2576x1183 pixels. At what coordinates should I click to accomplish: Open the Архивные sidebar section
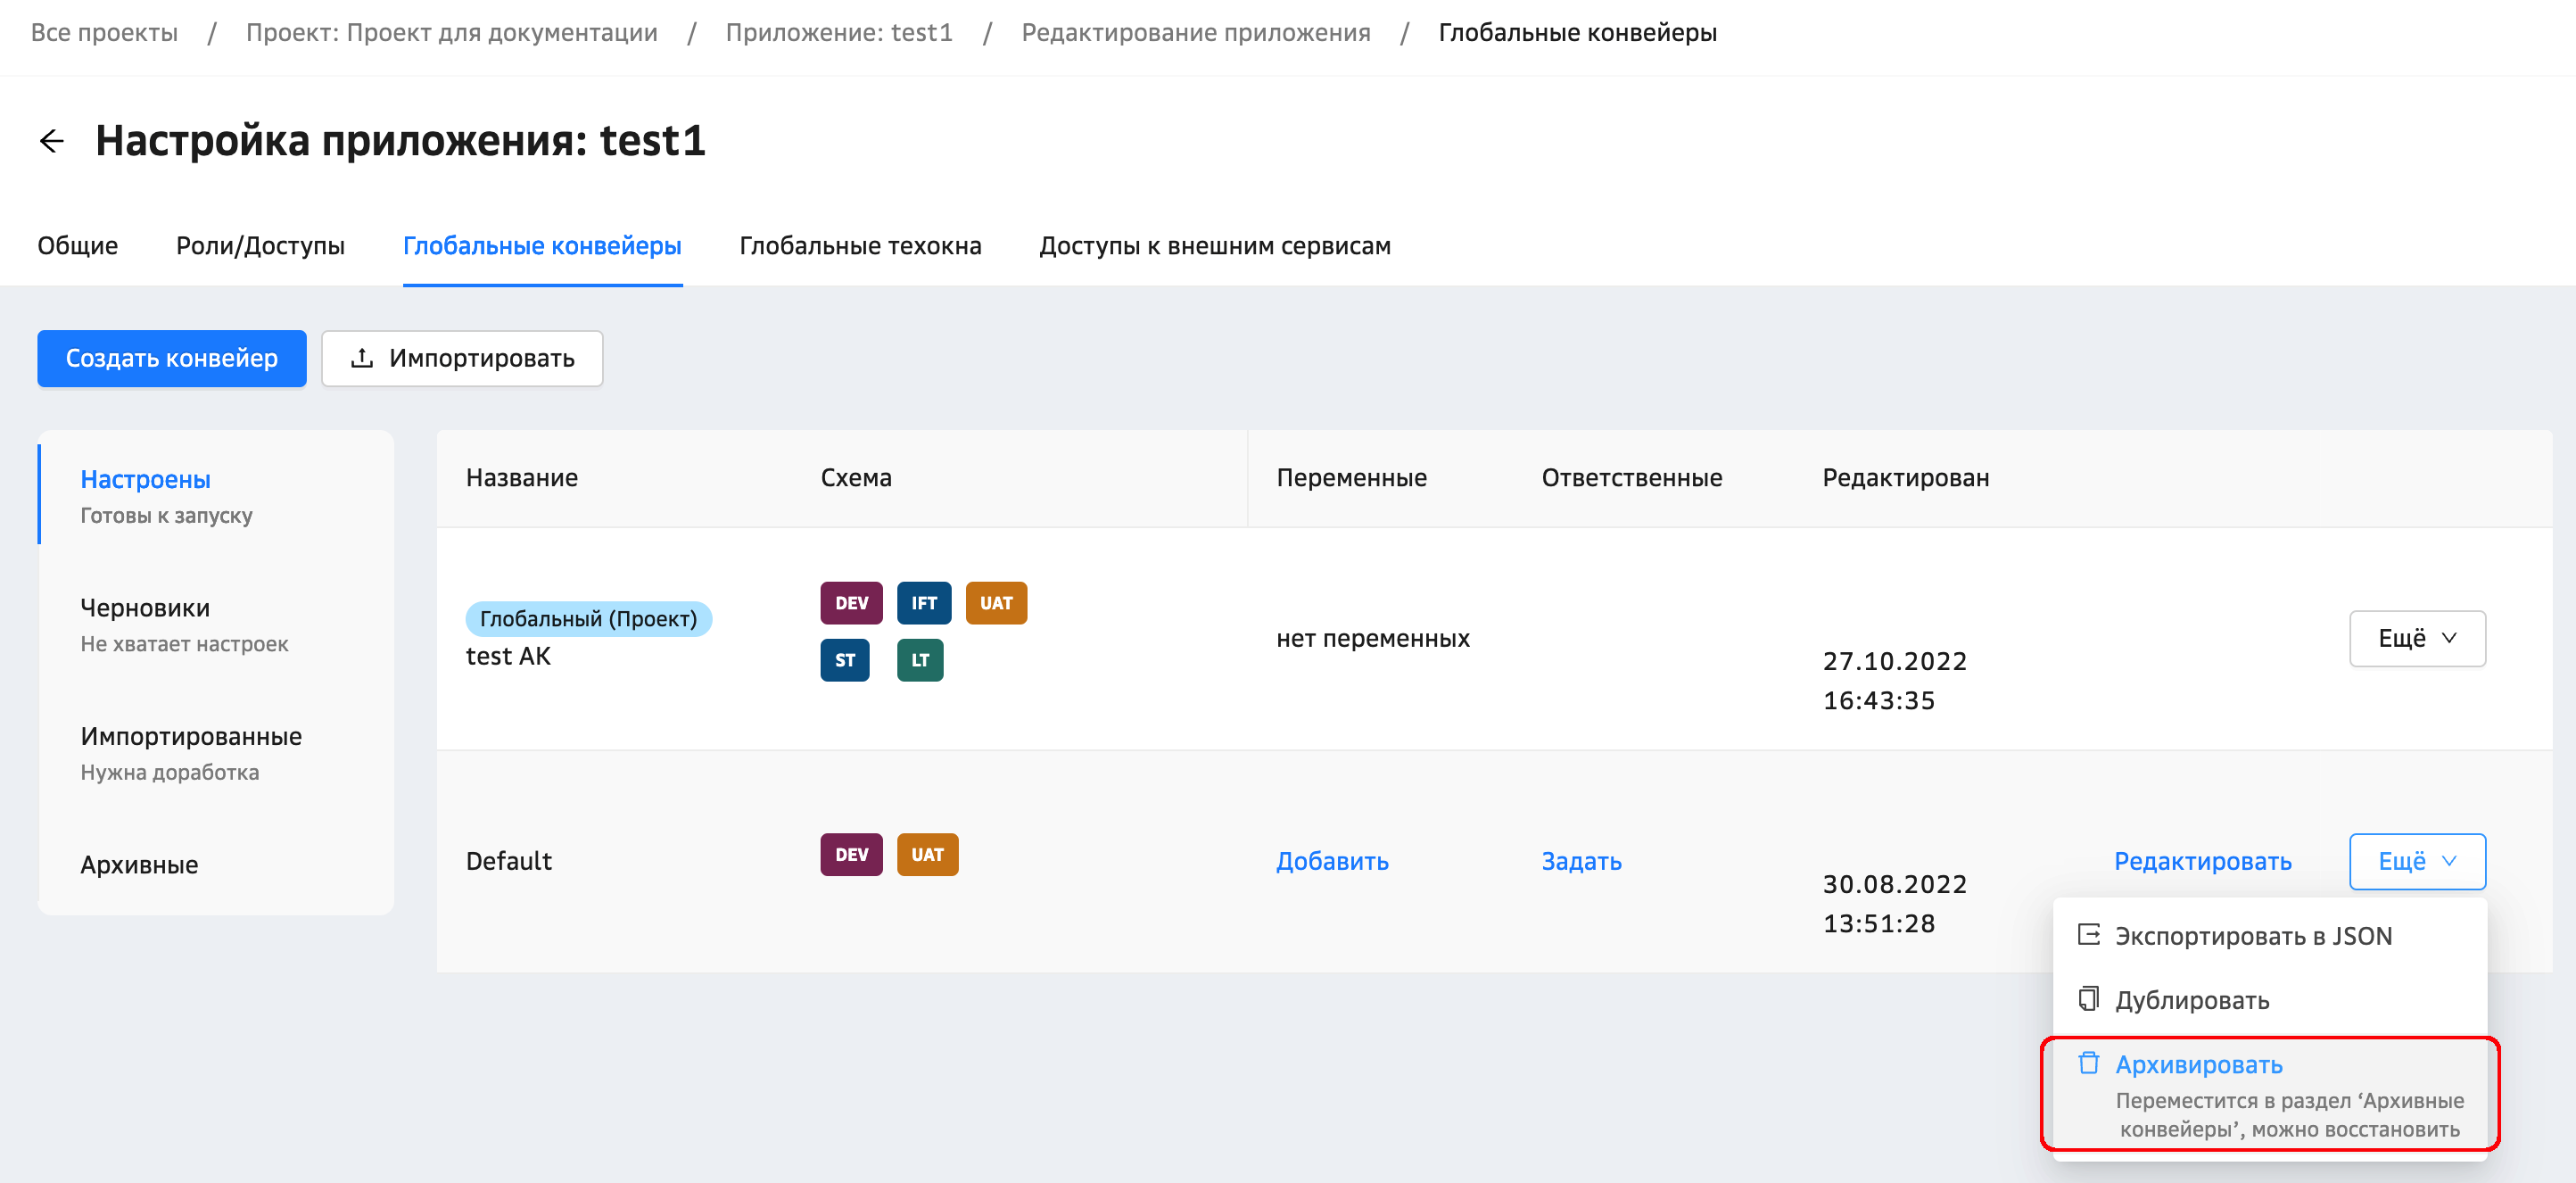pos(139,865)
